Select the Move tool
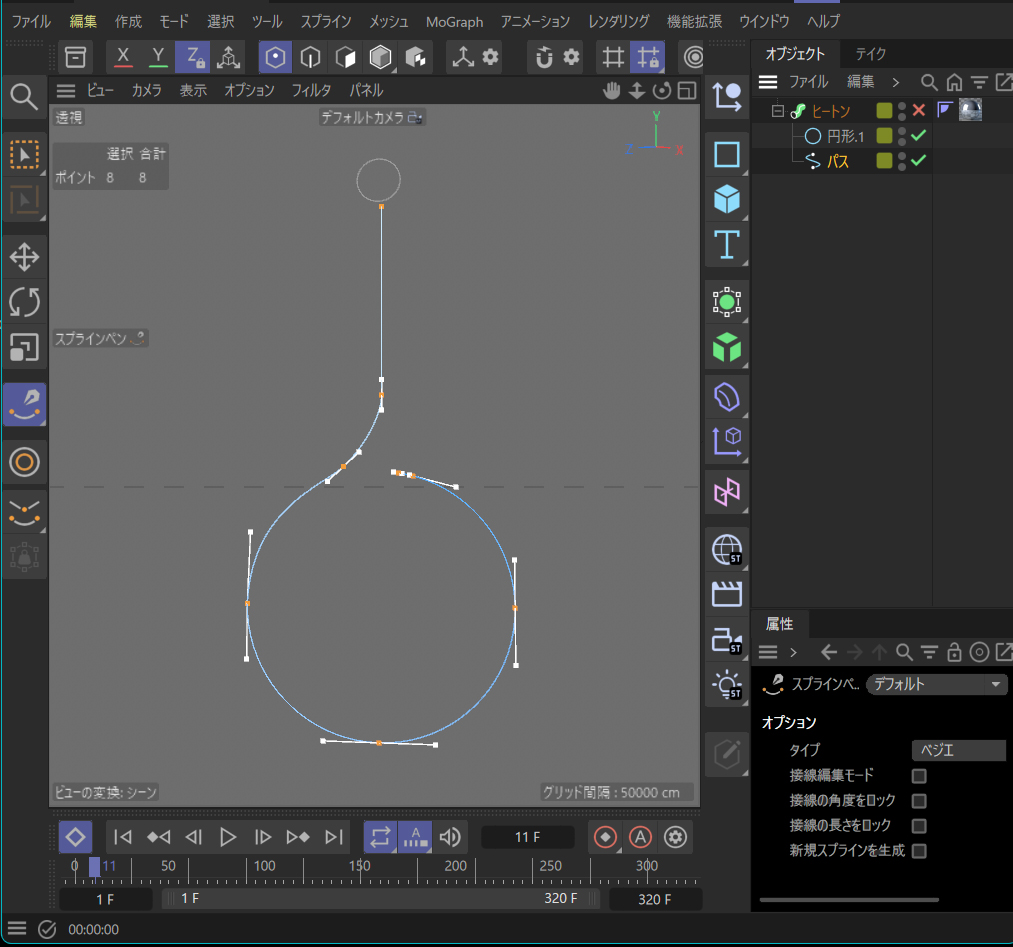Screen dimensions: 1013x947 coord(24,256)
